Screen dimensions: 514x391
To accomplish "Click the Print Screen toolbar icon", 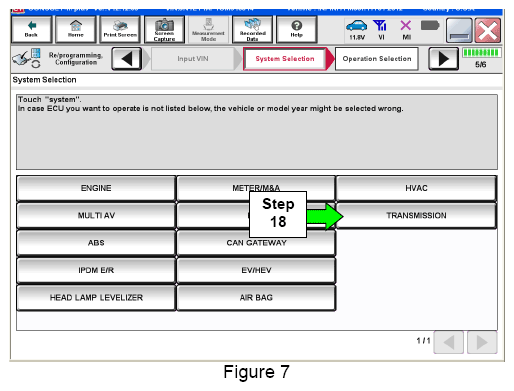I will click(120, 29).
